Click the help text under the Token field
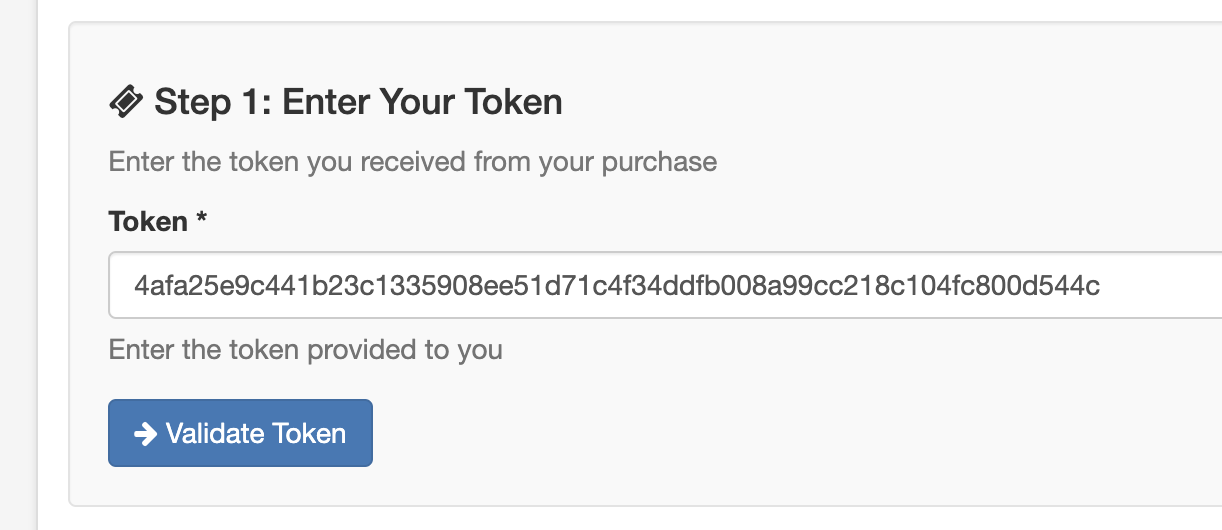The height and width of the screenshot is (530, 1222). coord(305,350)
